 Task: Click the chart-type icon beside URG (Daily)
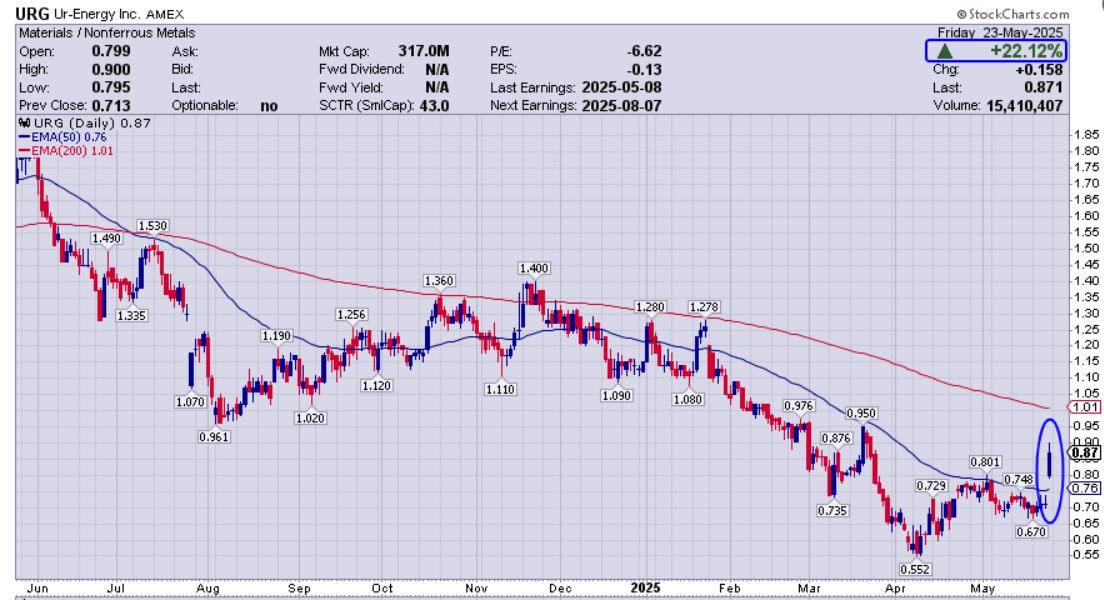click(x=25, y=123)
